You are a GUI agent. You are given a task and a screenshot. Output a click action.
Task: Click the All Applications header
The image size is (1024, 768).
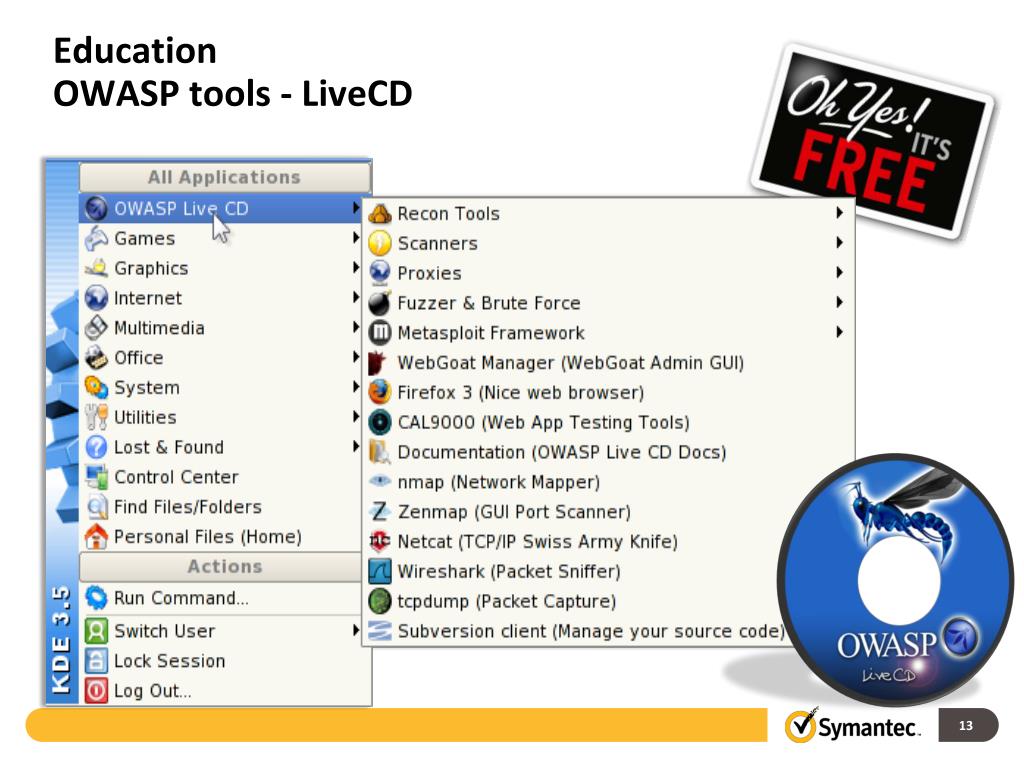click(x=225, y=177)
